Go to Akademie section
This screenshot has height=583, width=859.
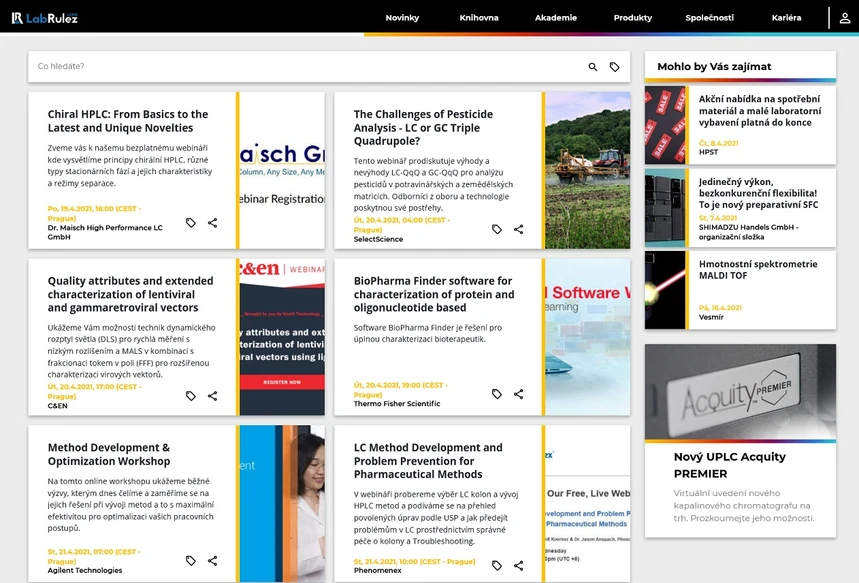(x=556, y=18)
